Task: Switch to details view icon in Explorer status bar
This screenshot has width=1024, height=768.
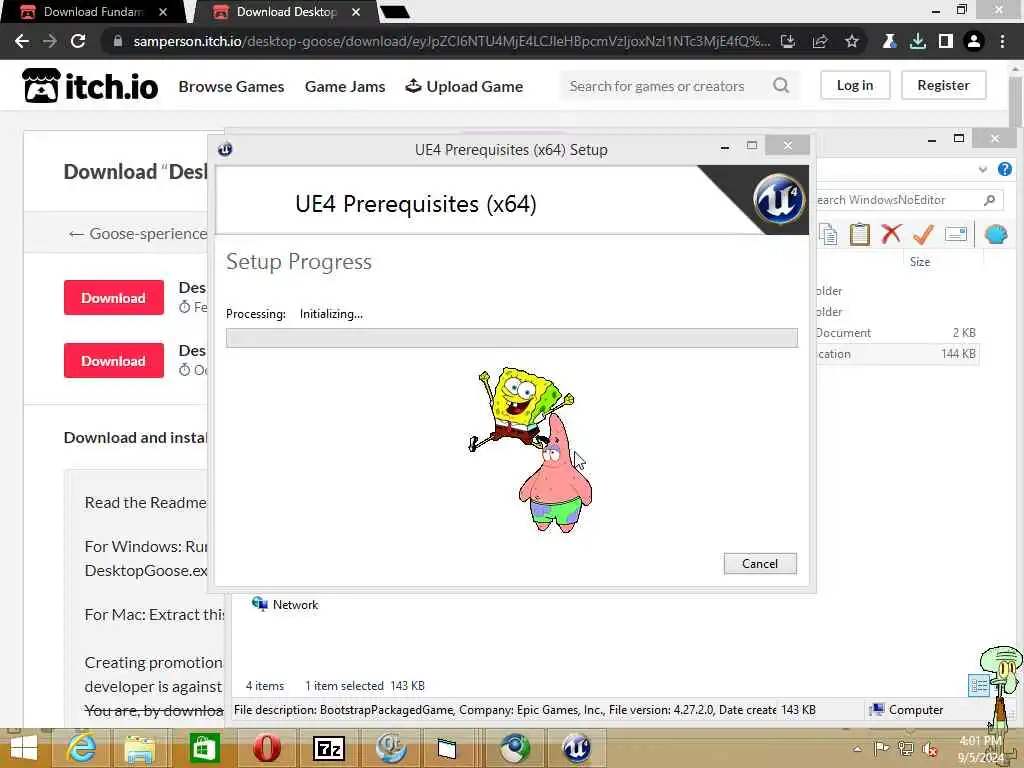Action: point(978,685)
